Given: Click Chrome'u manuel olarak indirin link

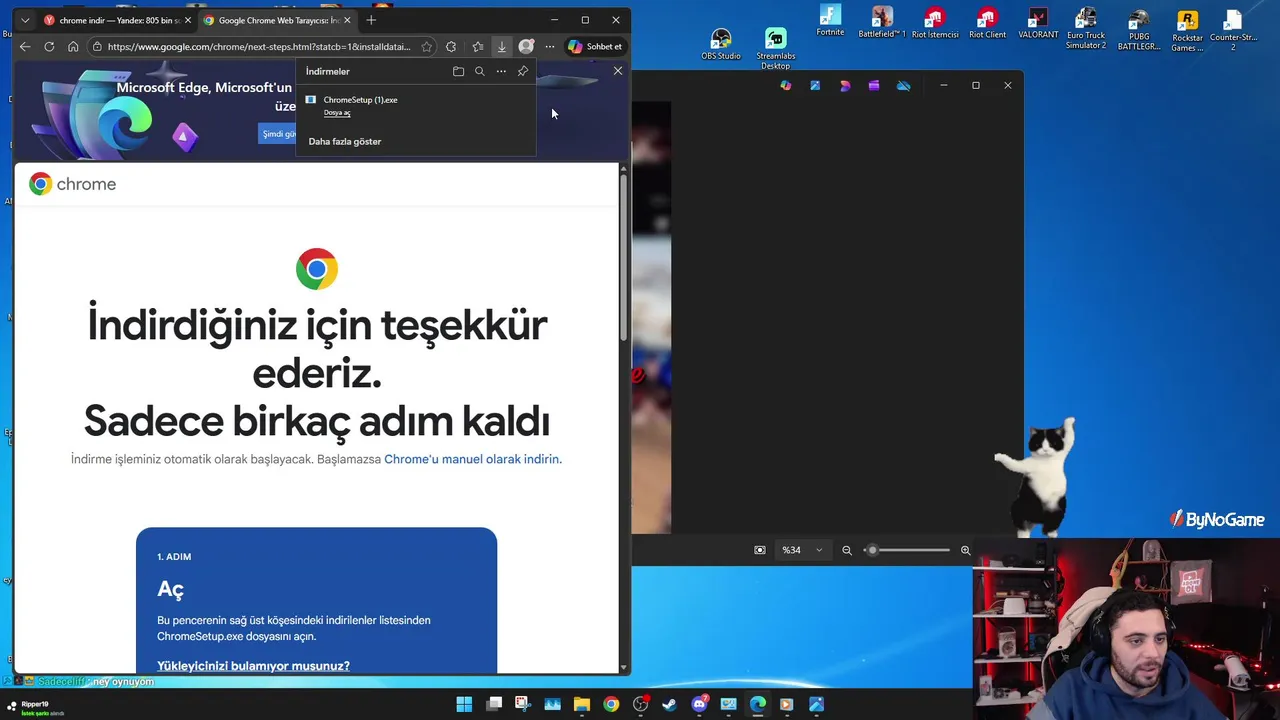Looking at the screenshot, I should [x=473, y=459].
